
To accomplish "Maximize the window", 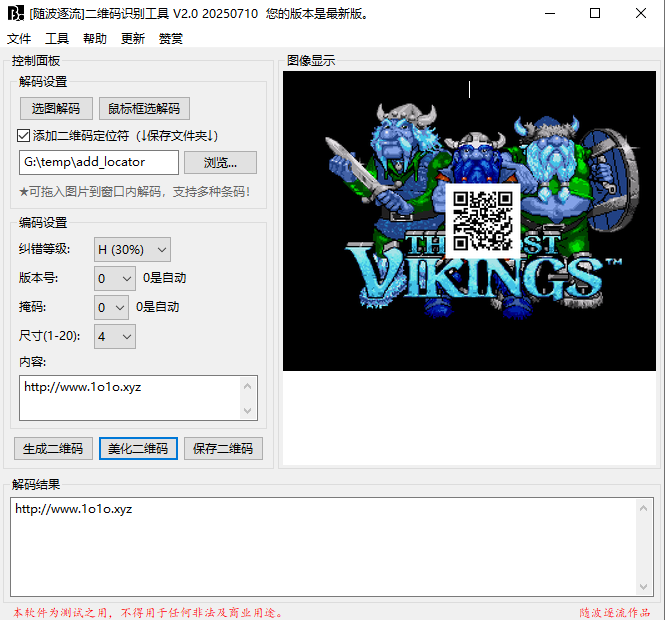I will click(x=595, y=13).
